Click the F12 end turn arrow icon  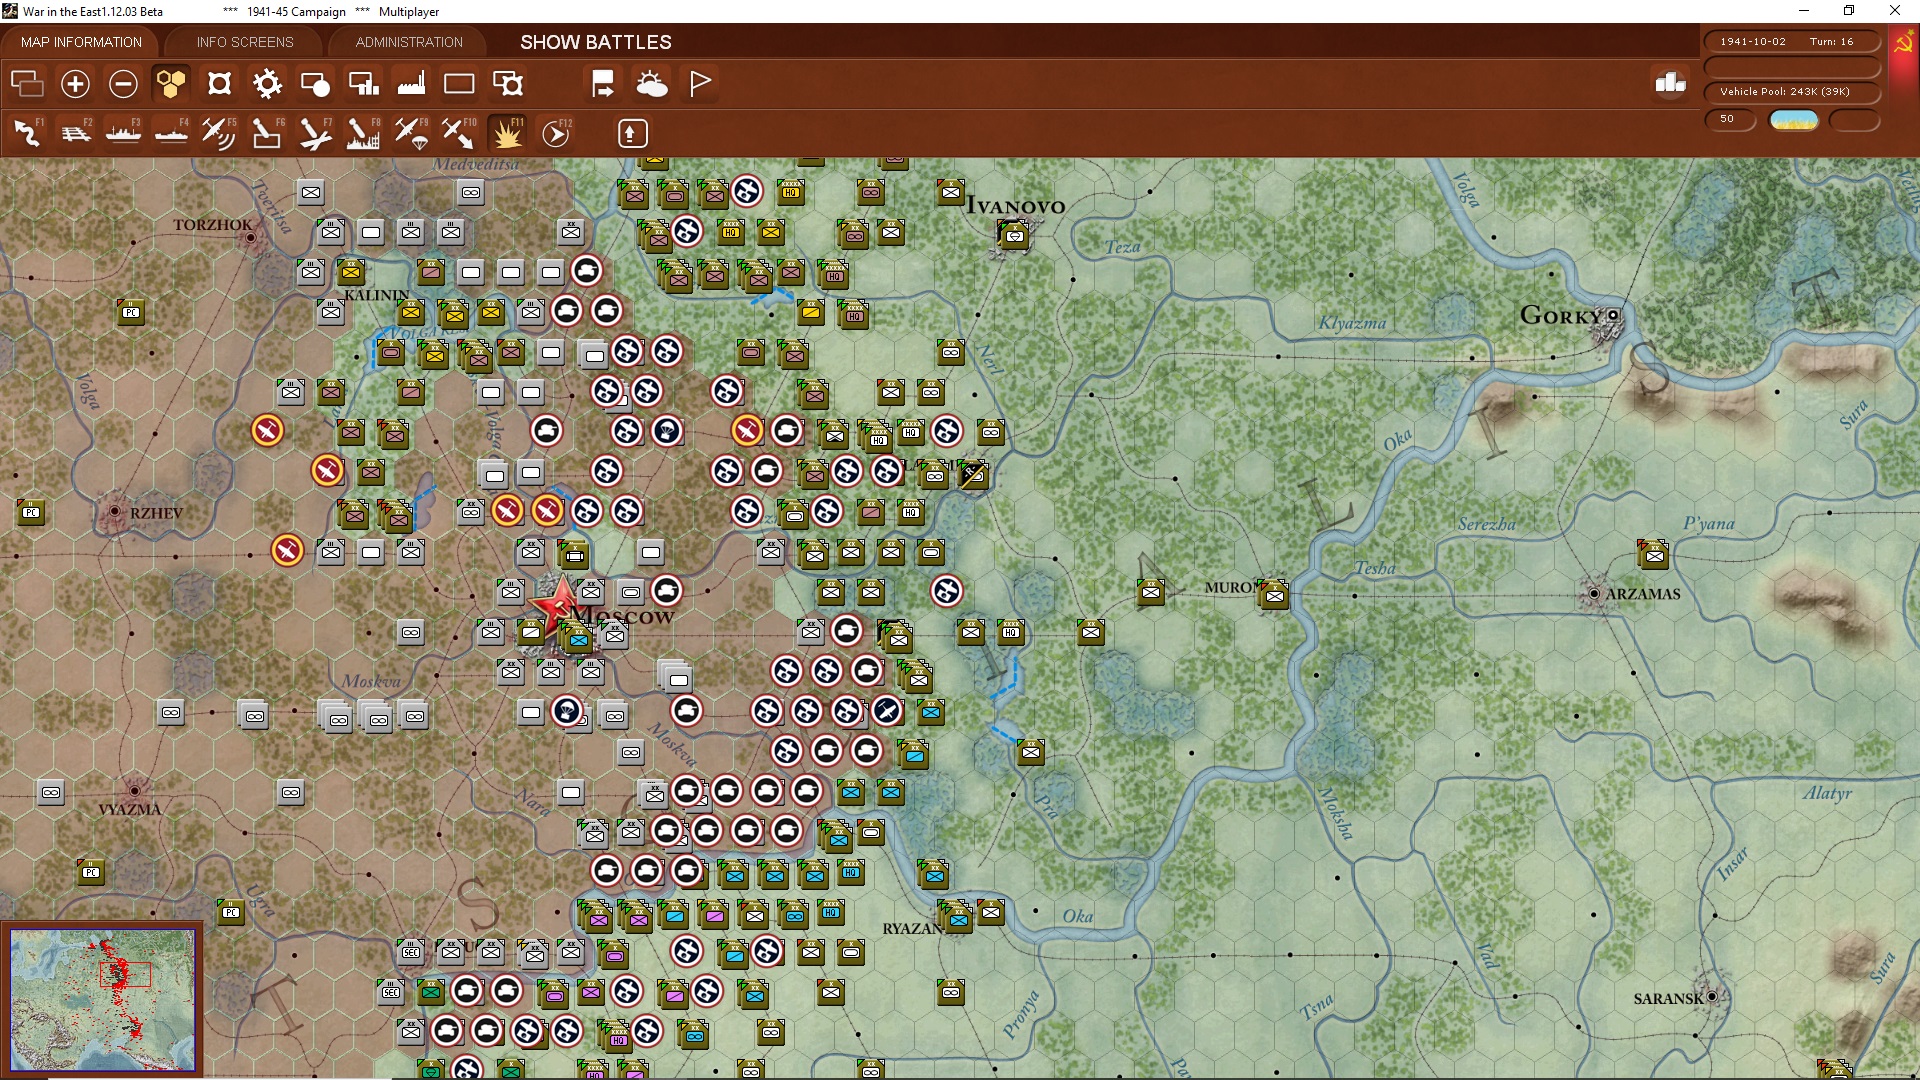[x=556, y=133]
